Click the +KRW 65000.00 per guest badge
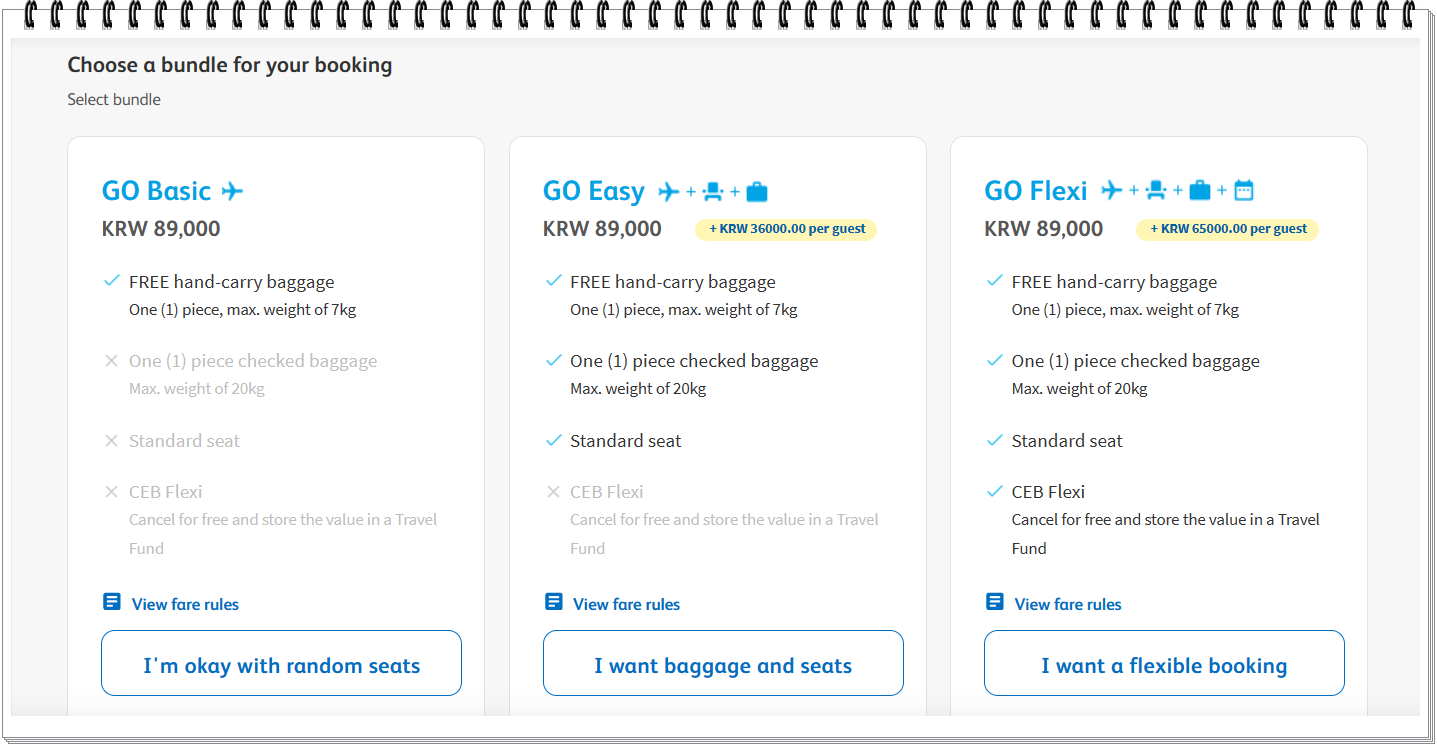Image resolution: width=1437 pixels, height=746 pixels. [x=1227, y=229]
